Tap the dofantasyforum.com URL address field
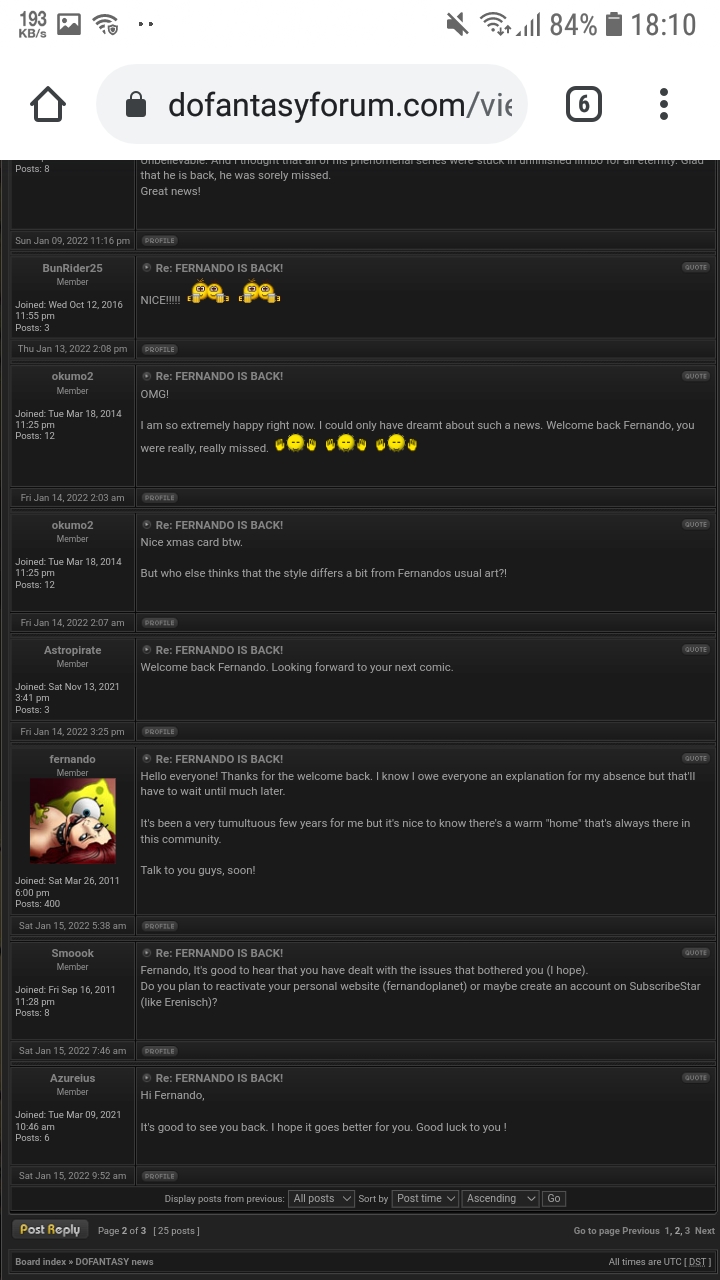720x1280 pixels. (311, 104)
